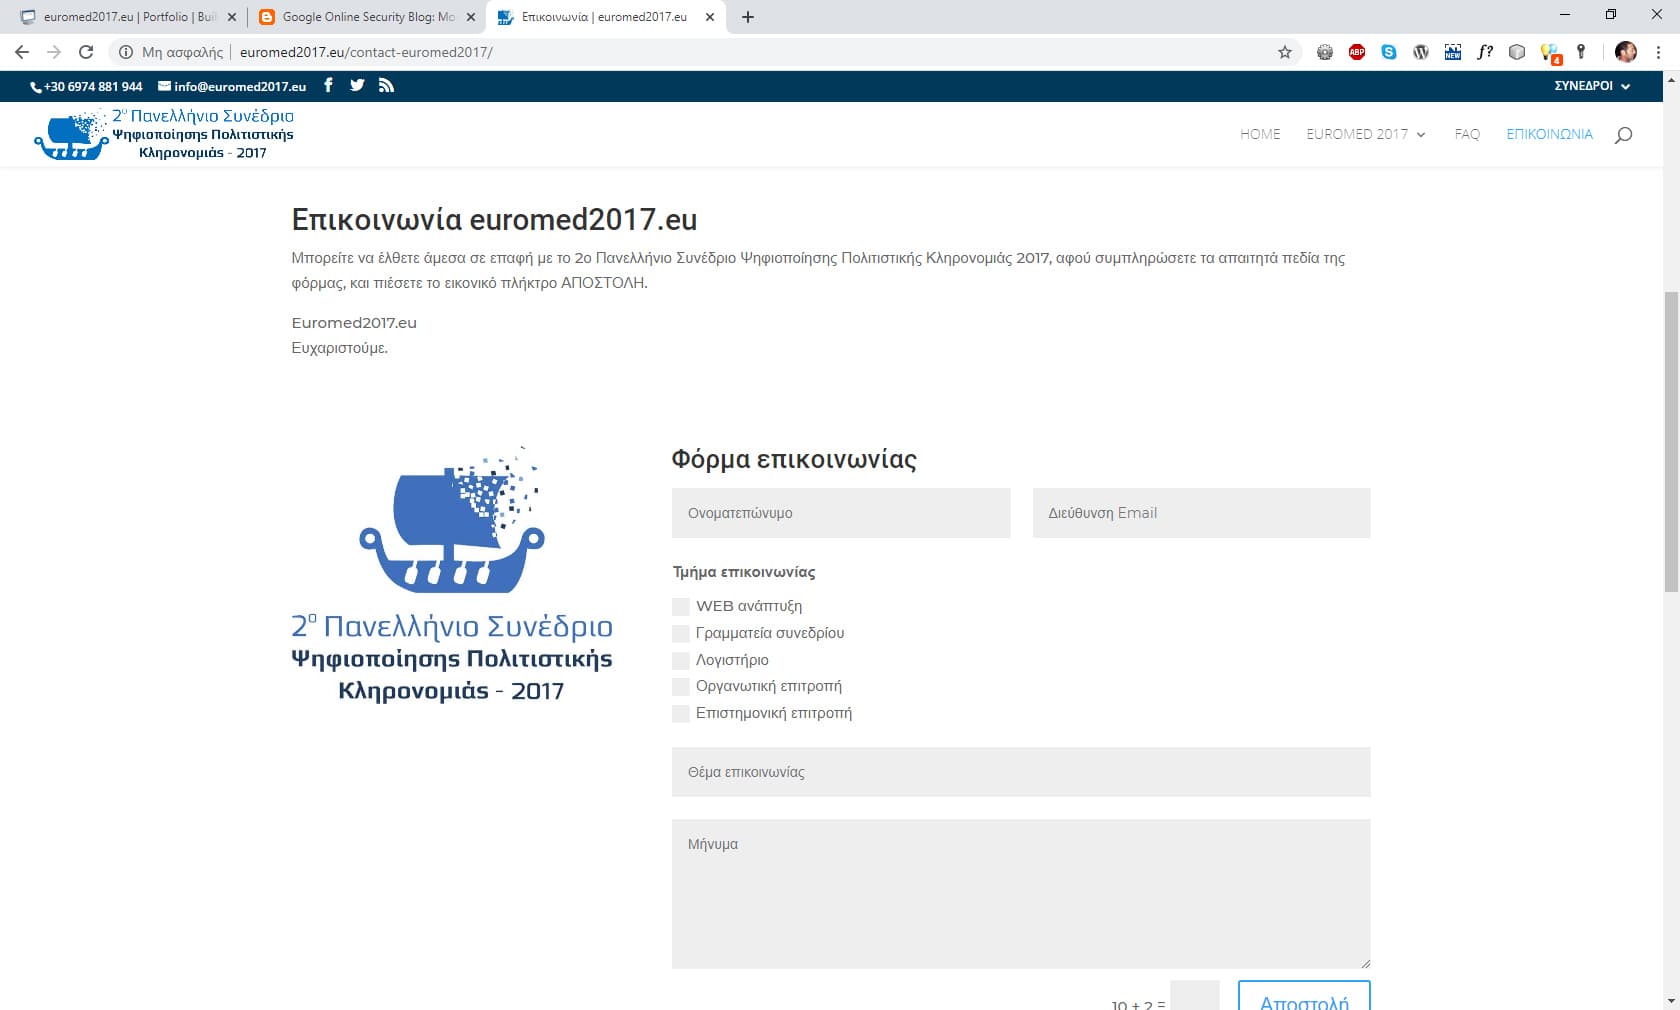1680x1010 pixels.
Task: Click the address bar URL
Action: [x=366, y=52]
